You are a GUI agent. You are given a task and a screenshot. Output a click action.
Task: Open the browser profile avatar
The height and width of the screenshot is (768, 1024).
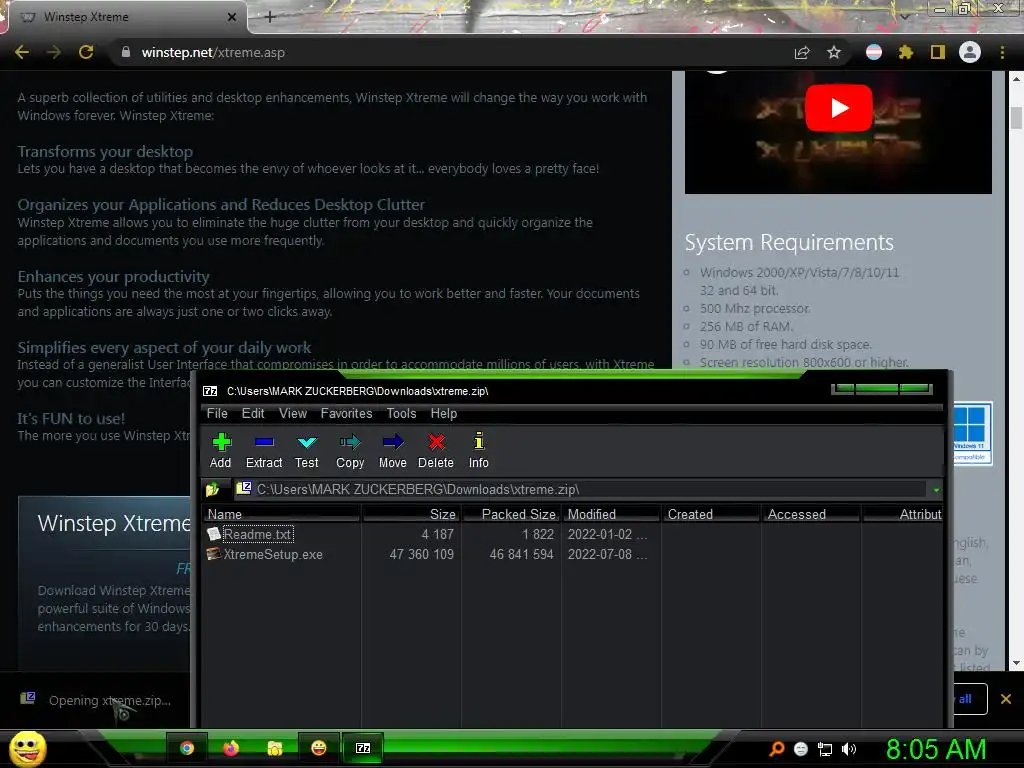(970, 52)
